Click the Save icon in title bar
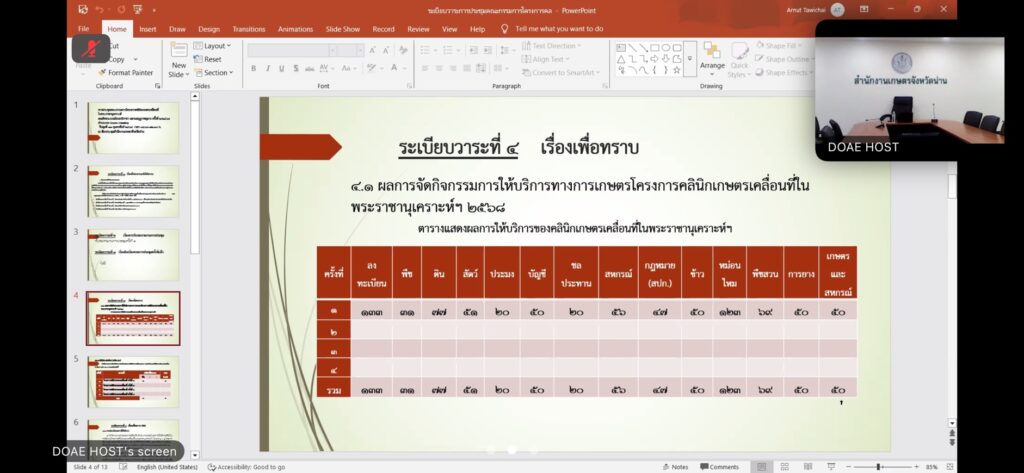This screenshot has width=1024, height=473. [82, 9]
